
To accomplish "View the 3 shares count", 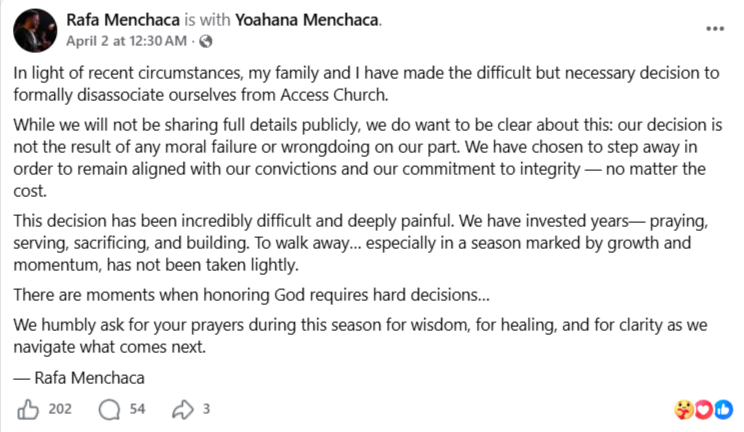I will tap(206, 408).
